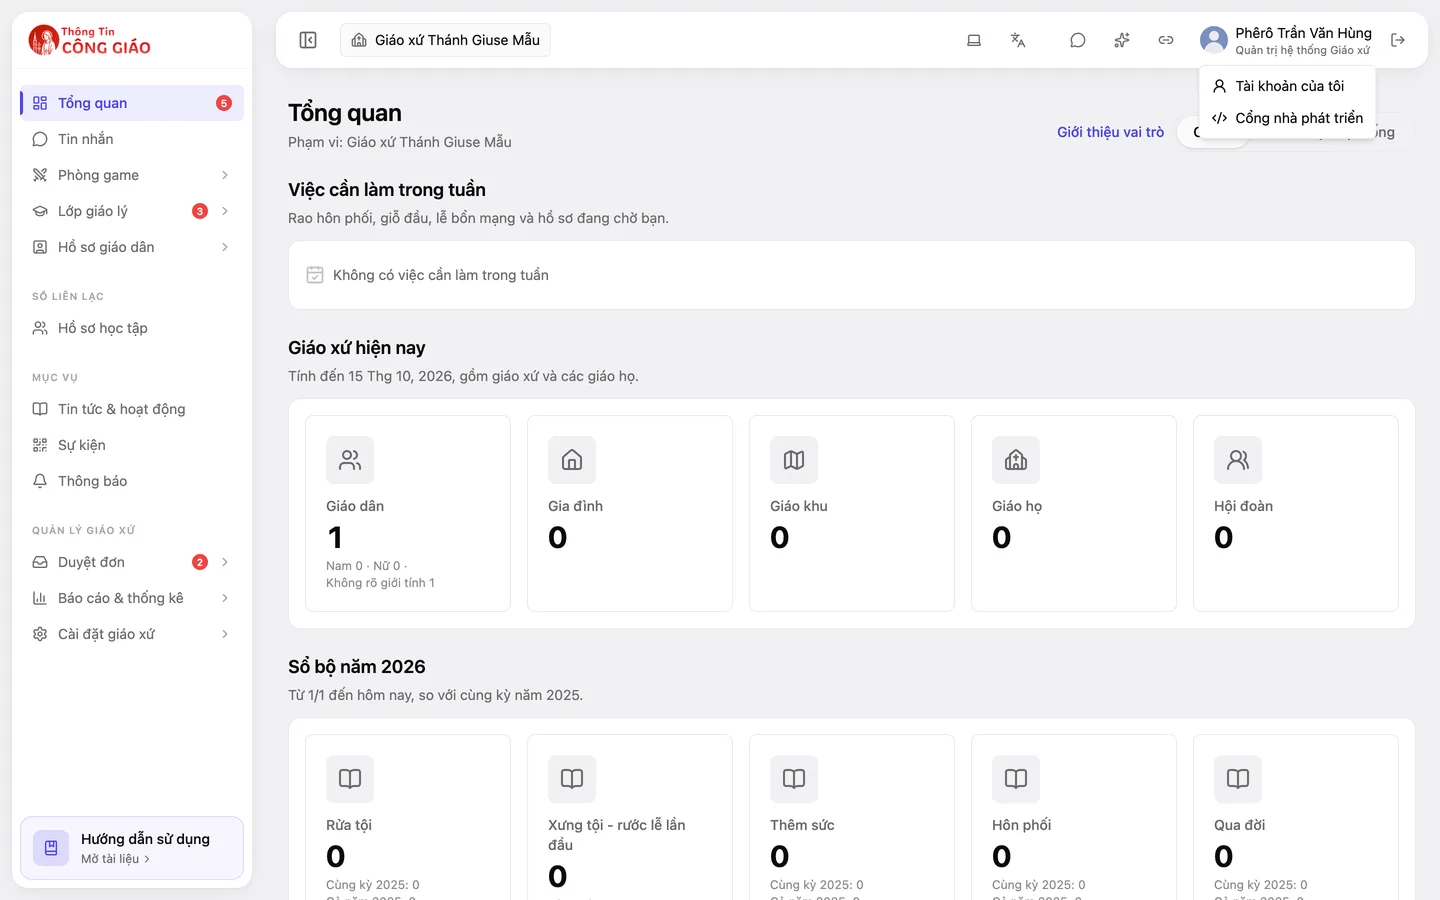Click the log out icon beside the user name
Viewport: 1440px width, 900px height.
pyautogui.click(x=1398, y=40)
